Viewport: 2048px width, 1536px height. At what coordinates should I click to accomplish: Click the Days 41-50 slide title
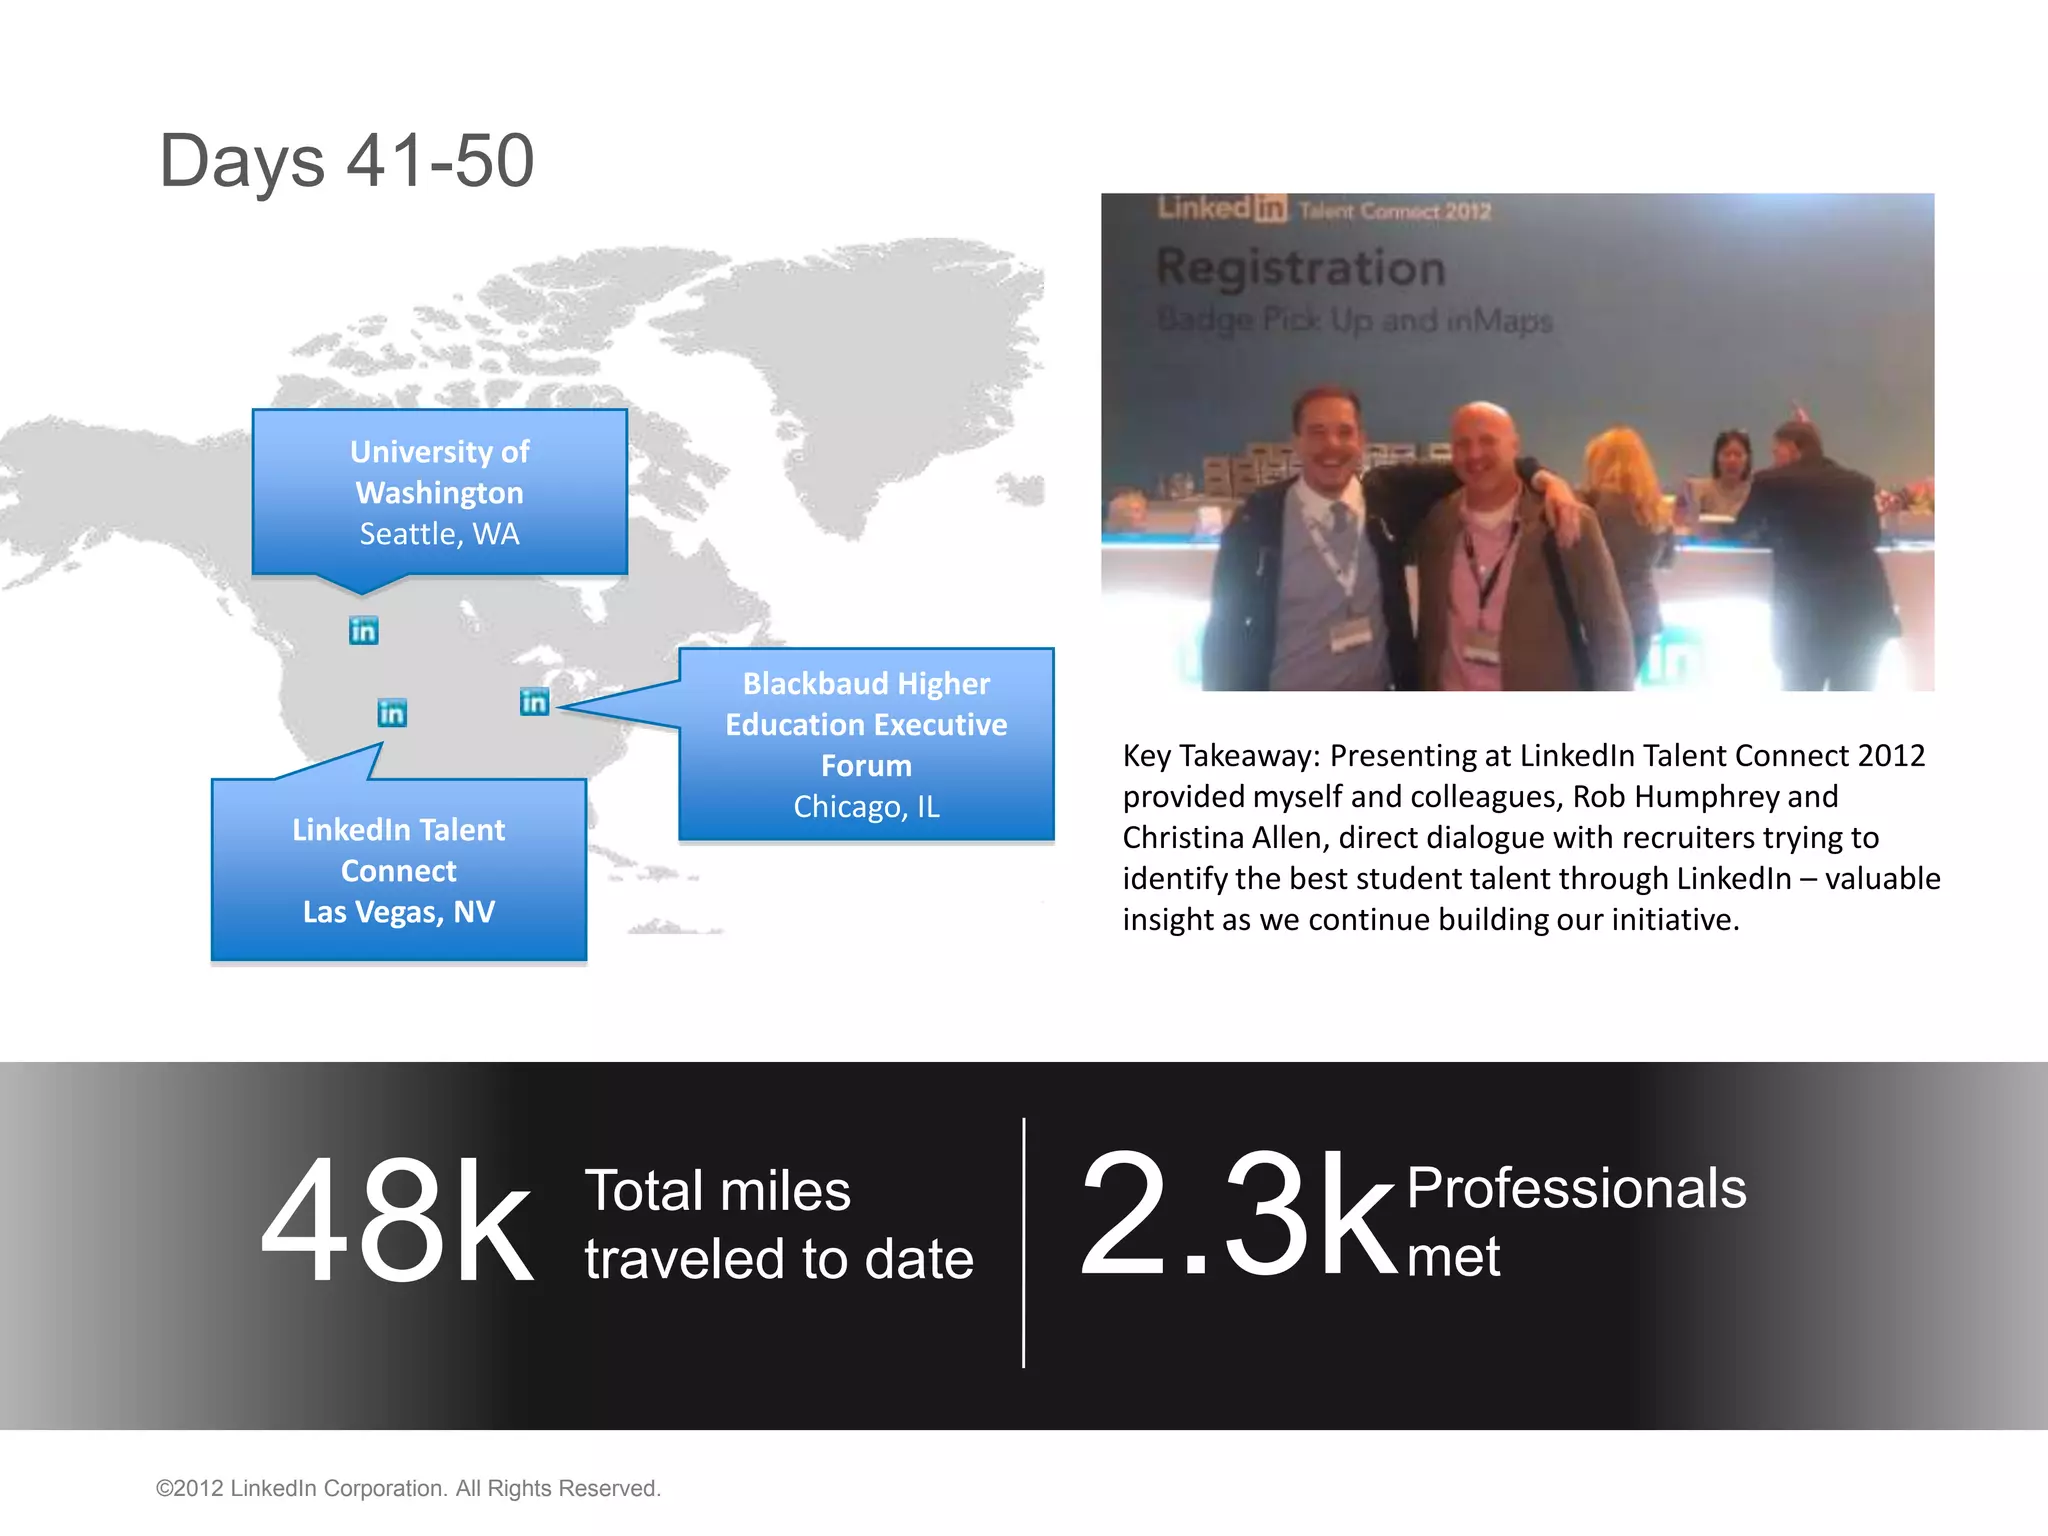347,161
